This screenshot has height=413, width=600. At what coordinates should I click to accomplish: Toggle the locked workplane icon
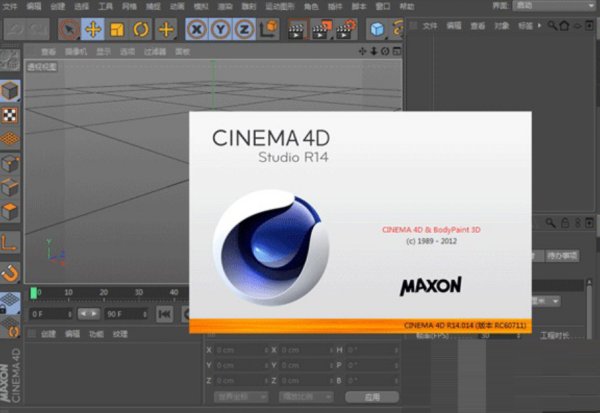[10, 303]
